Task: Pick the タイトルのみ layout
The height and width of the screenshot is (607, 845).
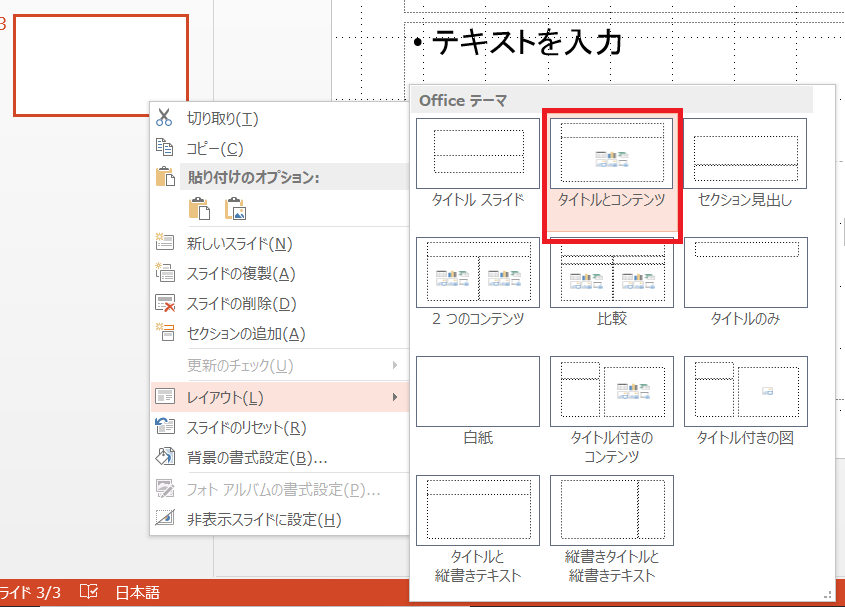Action: point(745,282)
